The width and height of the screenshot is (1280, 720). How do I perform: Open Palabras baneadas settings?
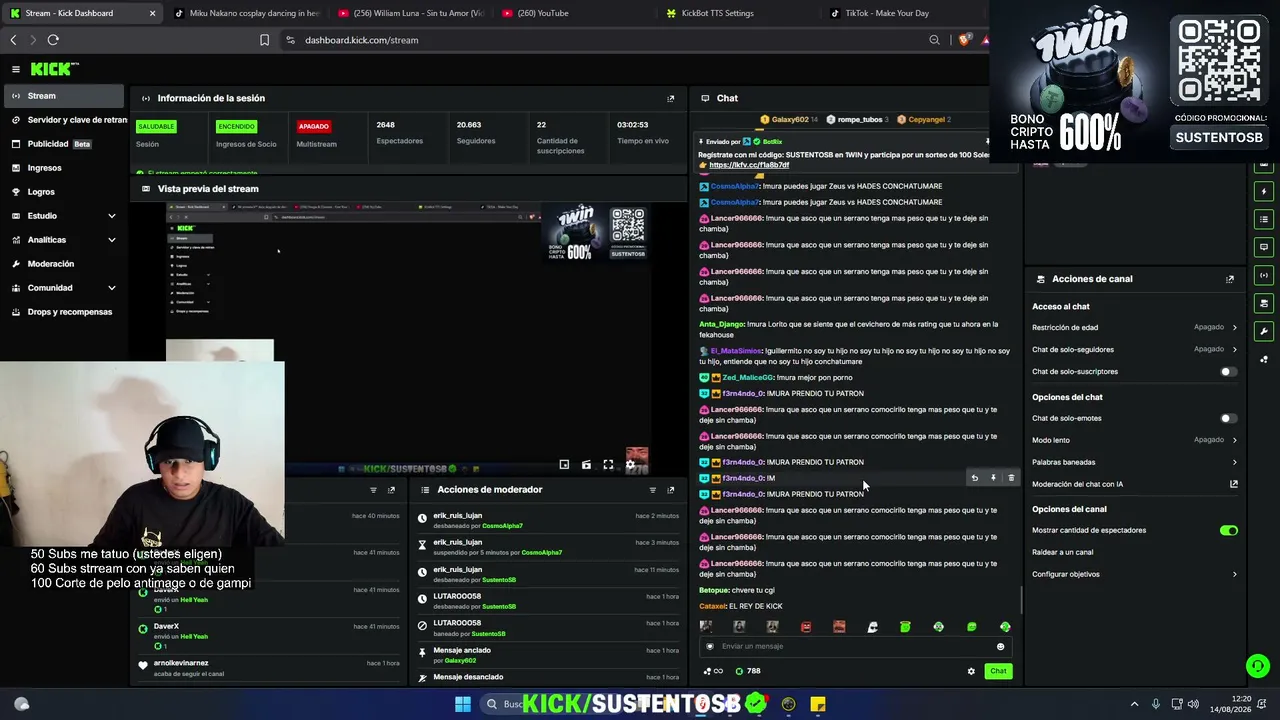pos(1135,462)
